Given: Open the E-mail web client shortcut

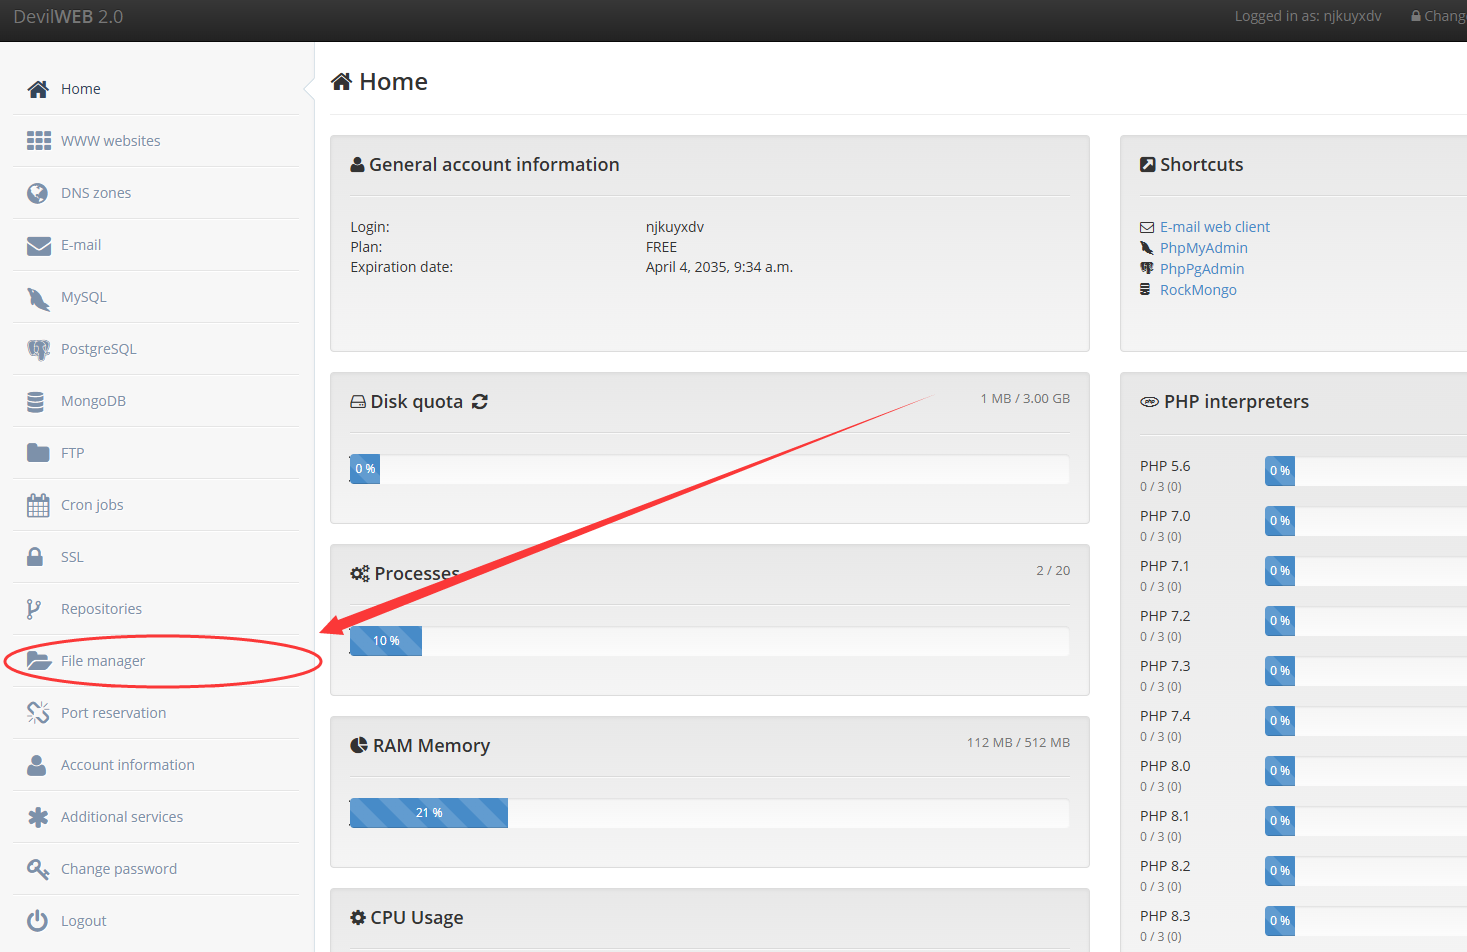Looking at the screenshot, I should pyautogui.click(x=1213, y=226).
